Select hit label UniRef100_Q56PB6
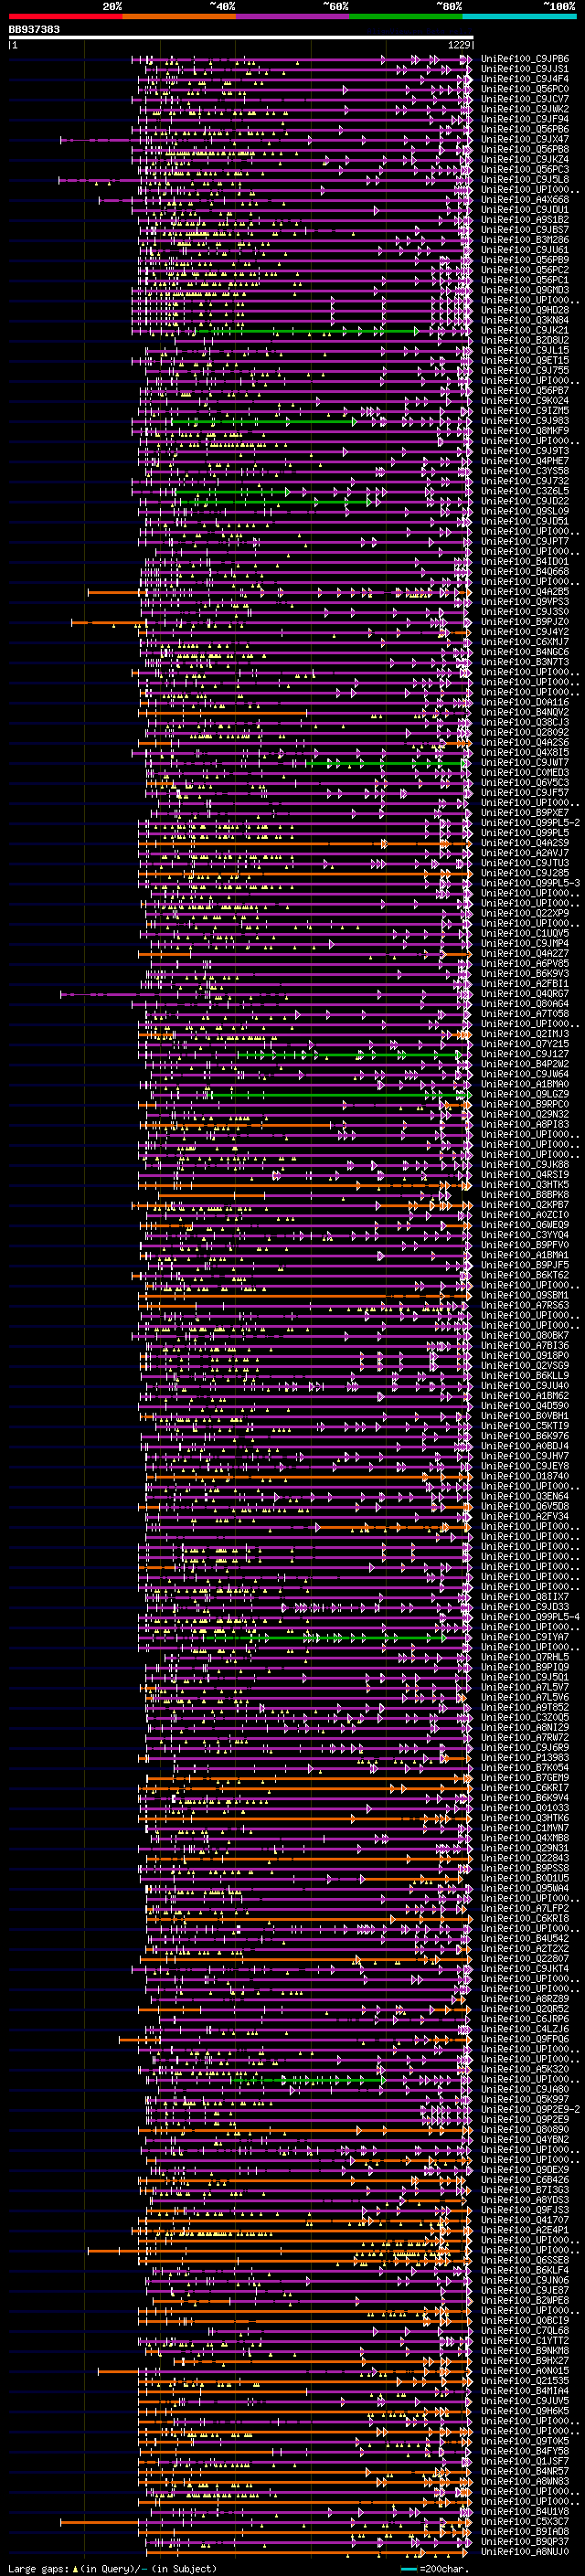The width and height of the screenshot is (585, 2576). (524, 129)
